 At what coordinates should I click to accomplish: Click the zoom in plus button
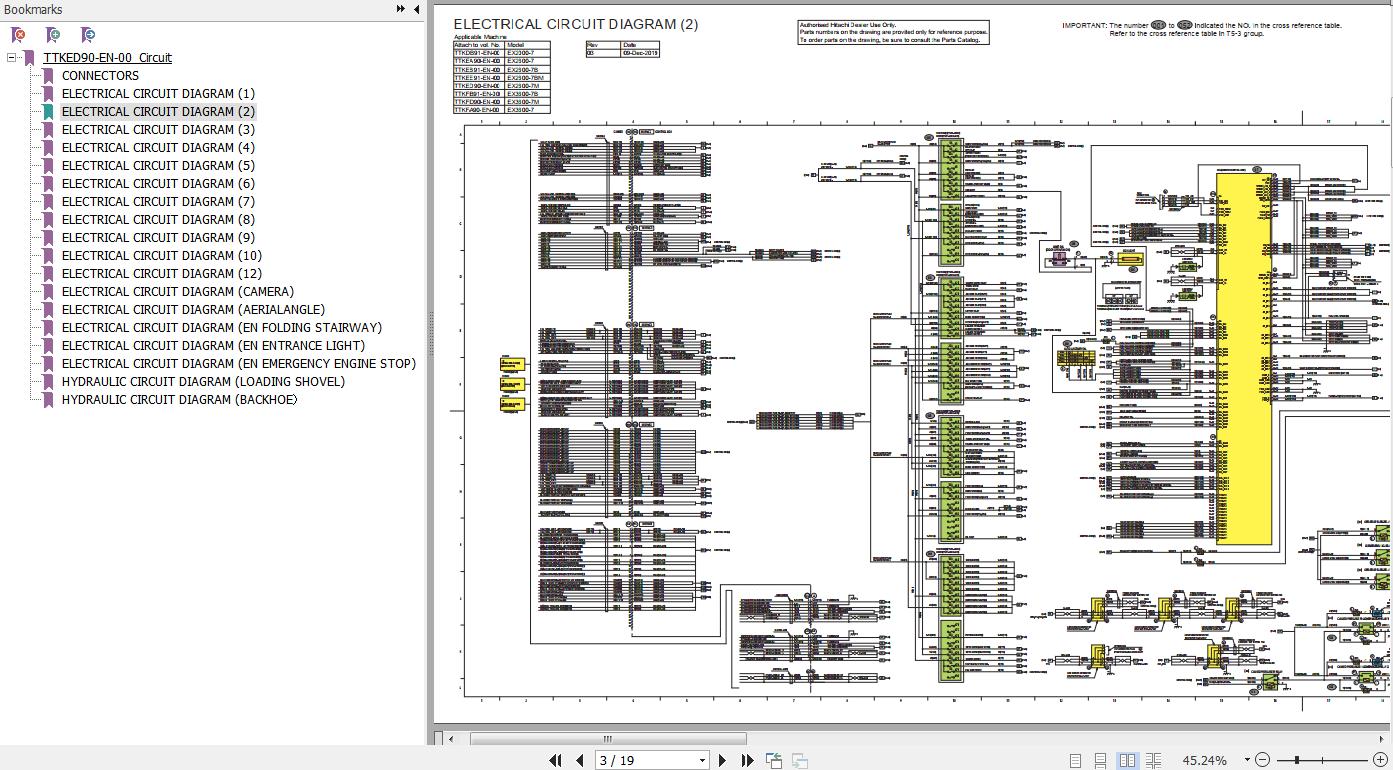click(x=1380, y=761)
